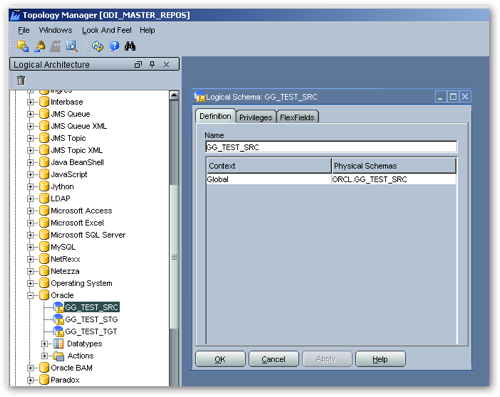Screen dimensions: 500x397
Task: Close the Logical Architecture panel
Action: (x=166, y=64)
